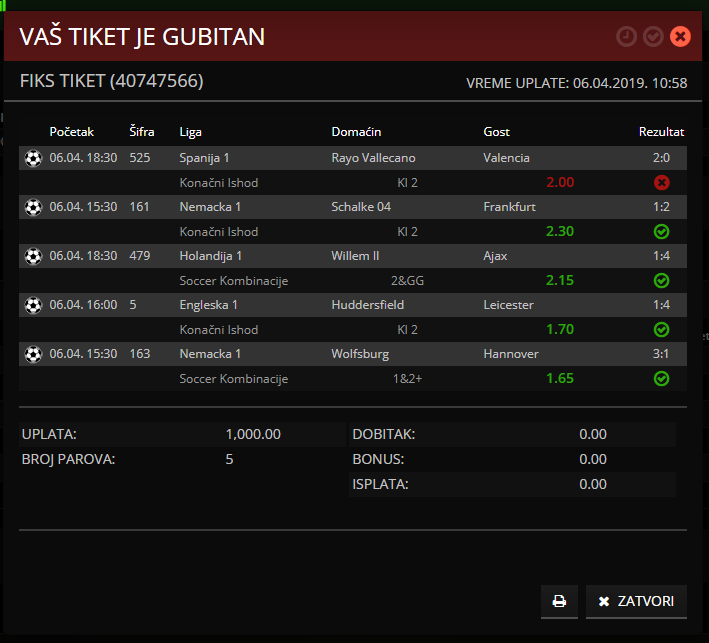
Task: Click the soccer ball icon for Huddersfield match
Action: (33, 305)
